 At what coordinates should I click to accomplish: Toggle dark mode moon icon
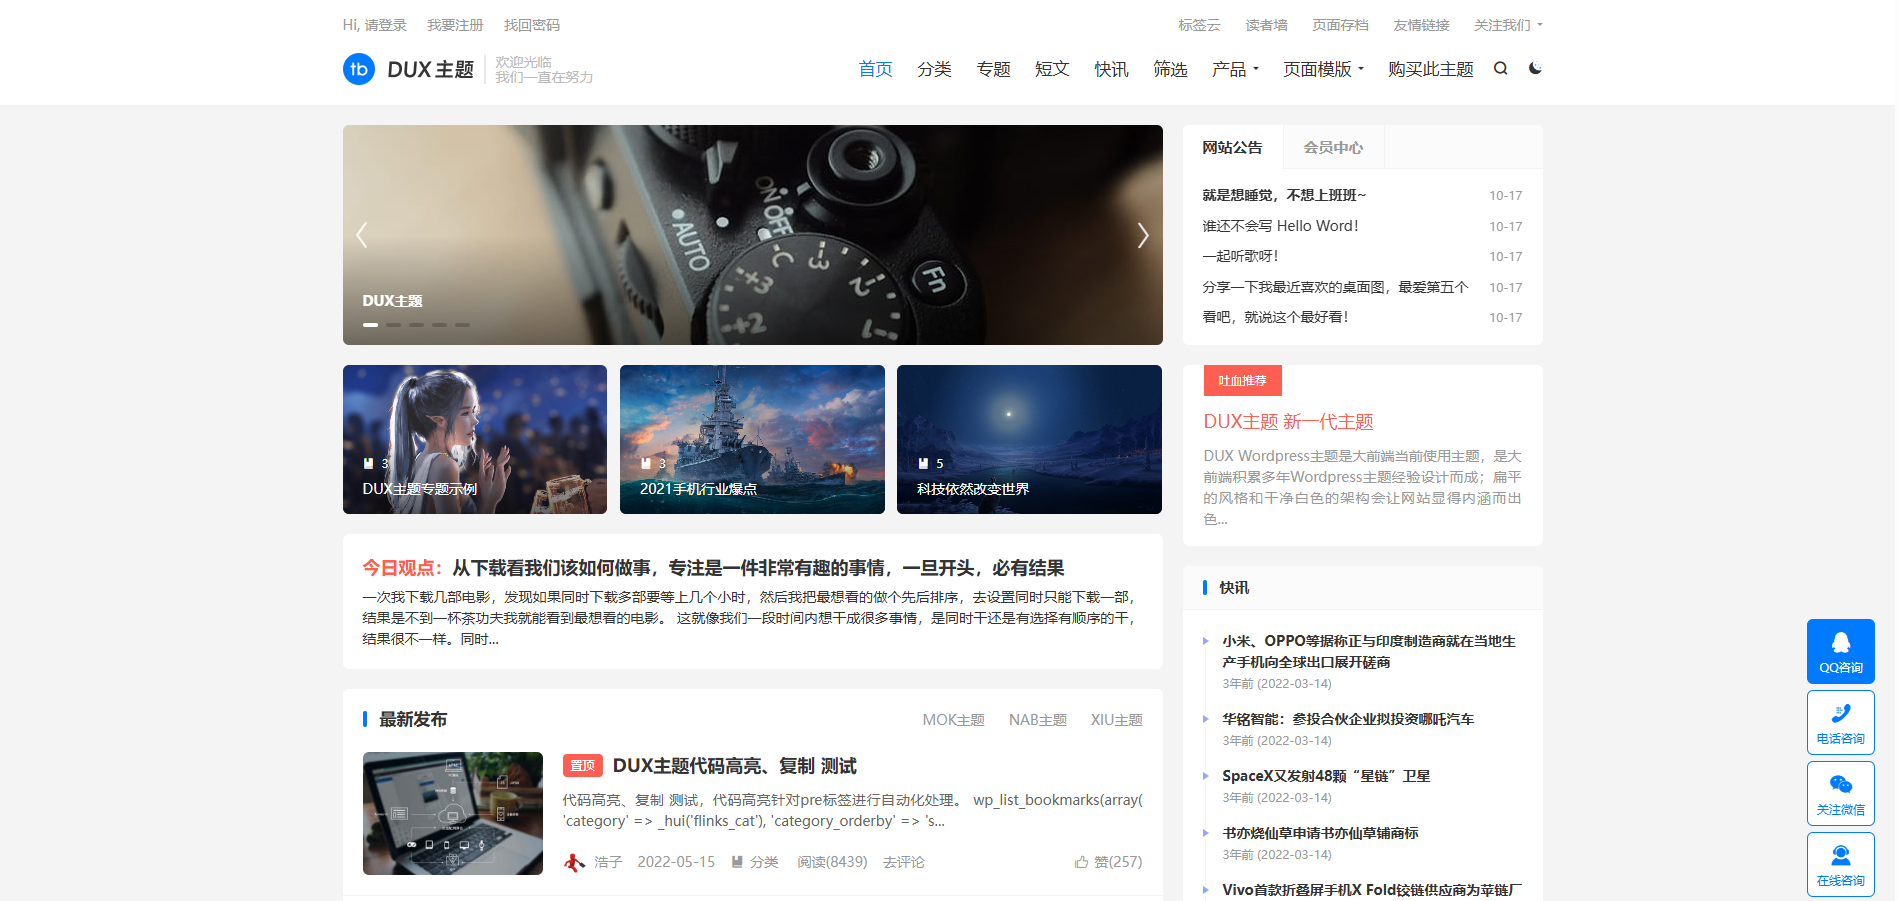pos(1535,69)
